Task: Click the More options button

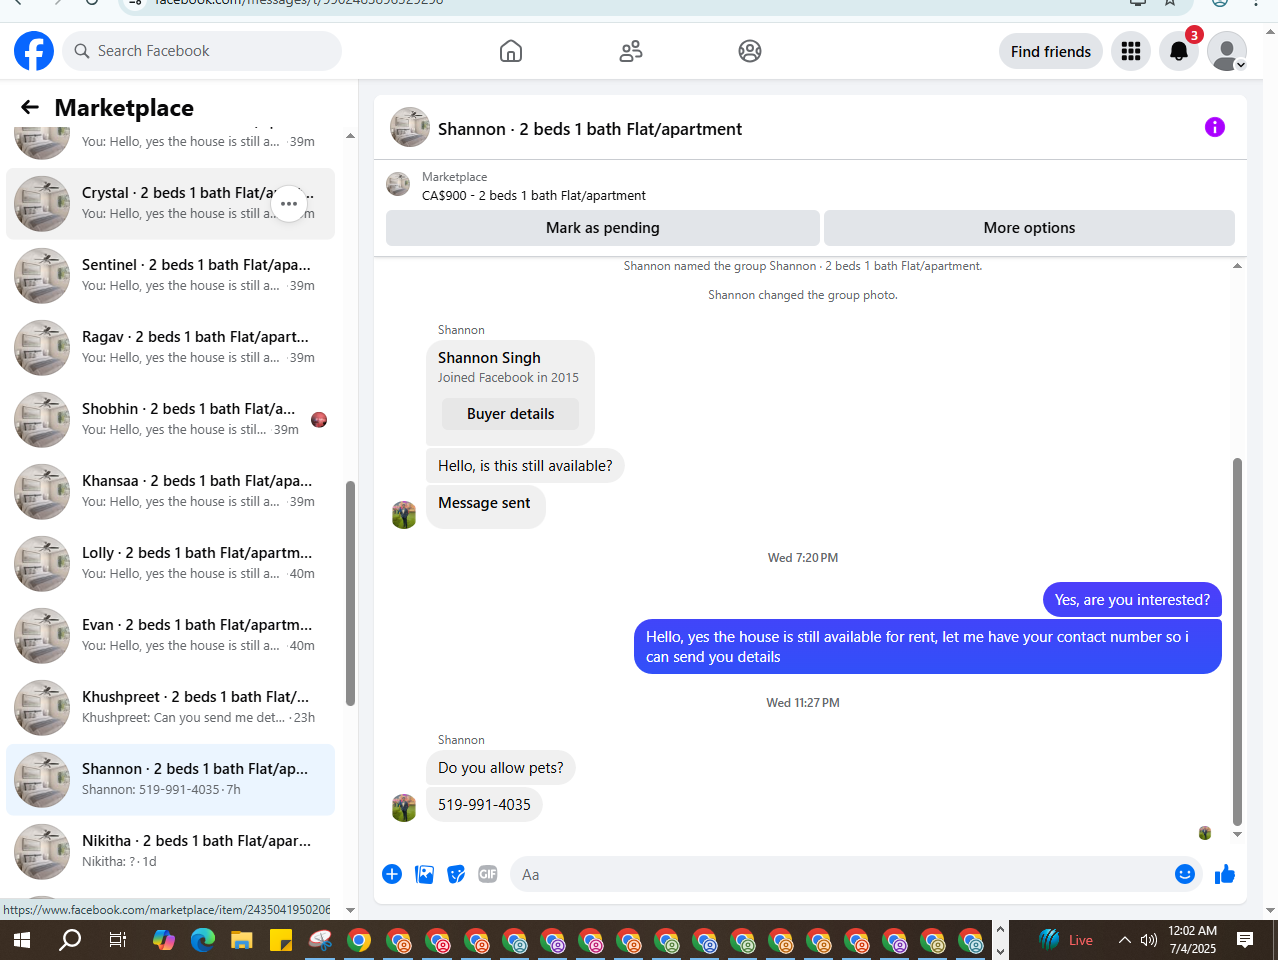Action: coord(1029,228)
